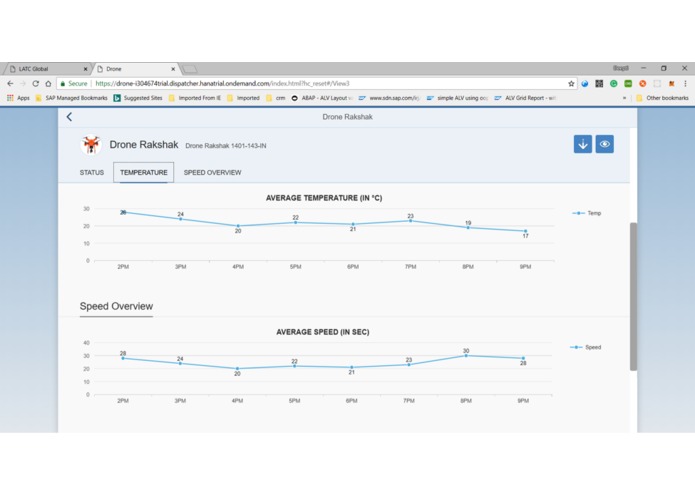
Task: Open the ALV Grid Report bookmark
Action: [525, 98]
